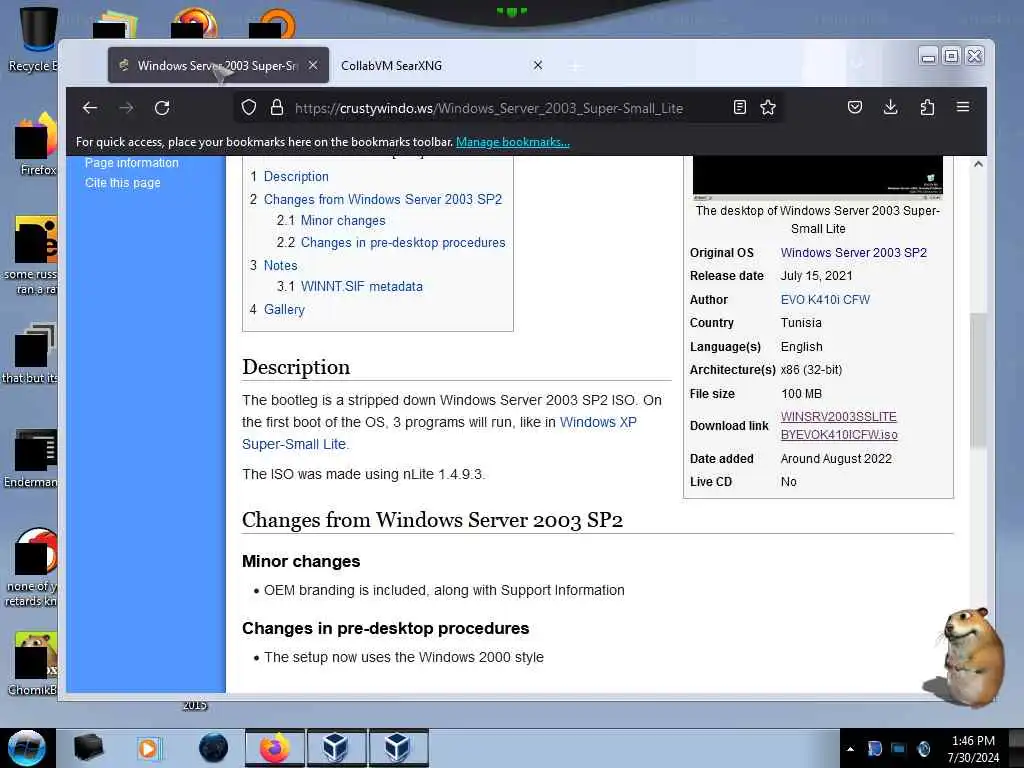Open the EVO K410i CFW author link
The height and width of the screenshot is (768, 1024).
[825, 300]
